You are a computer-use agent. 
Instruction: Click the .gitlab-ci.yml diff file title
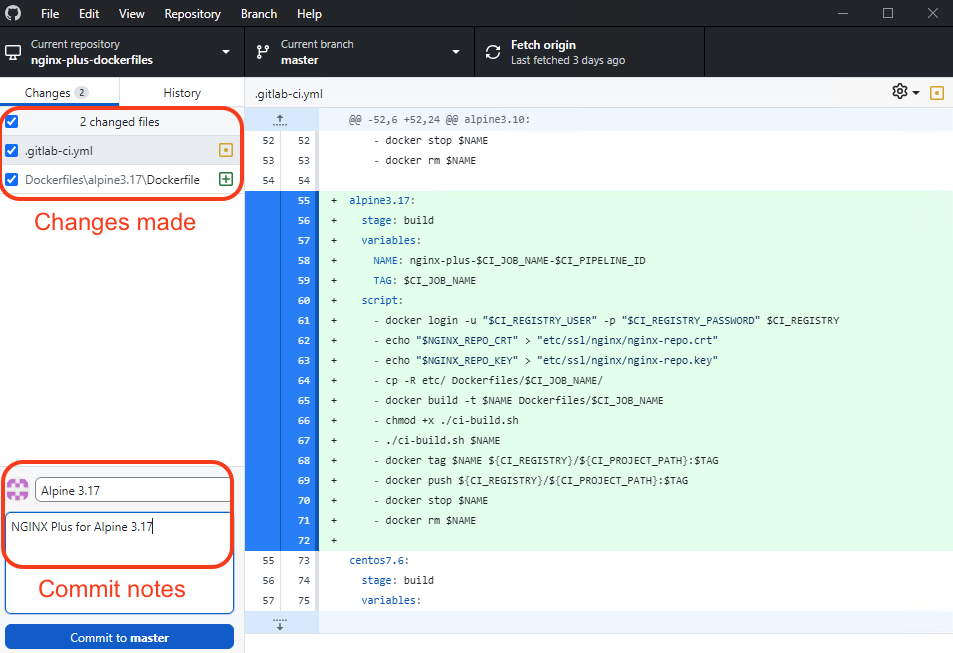pos(289,94)
